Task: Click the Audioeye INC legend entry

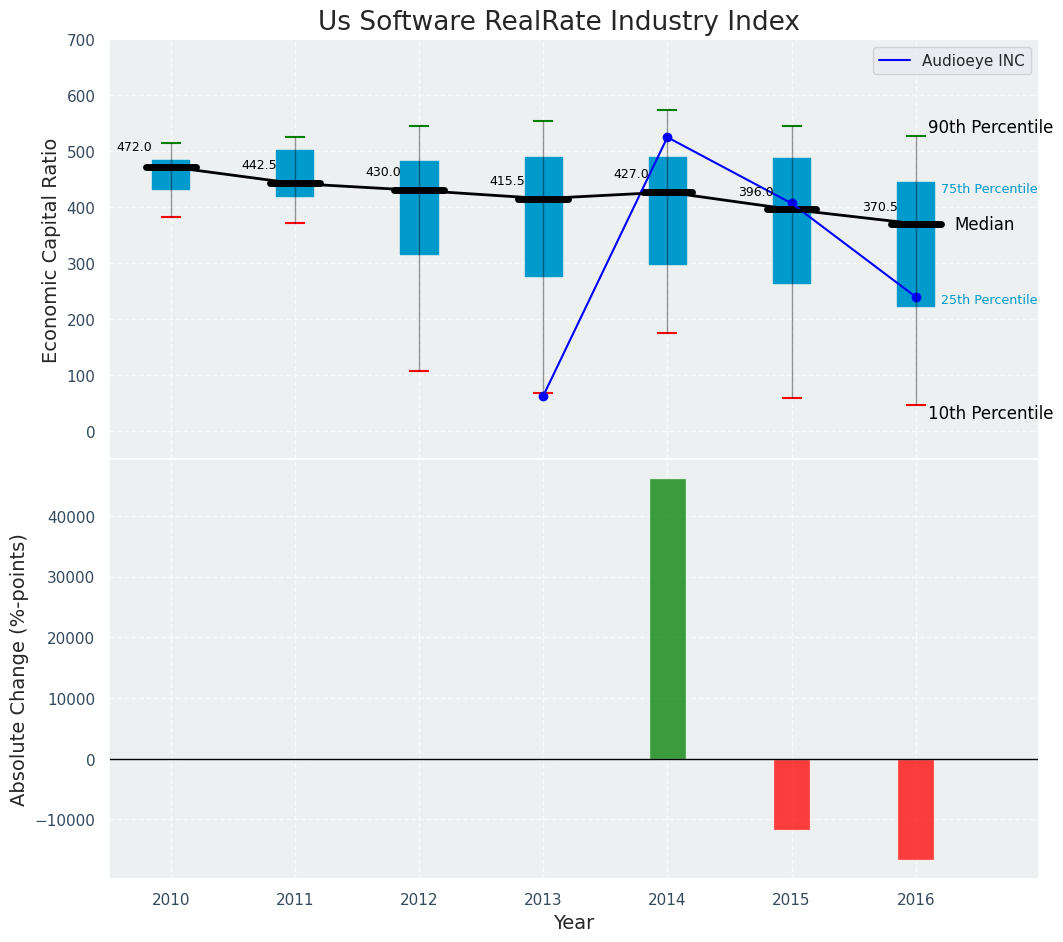Action: click(x=972, y=61)
